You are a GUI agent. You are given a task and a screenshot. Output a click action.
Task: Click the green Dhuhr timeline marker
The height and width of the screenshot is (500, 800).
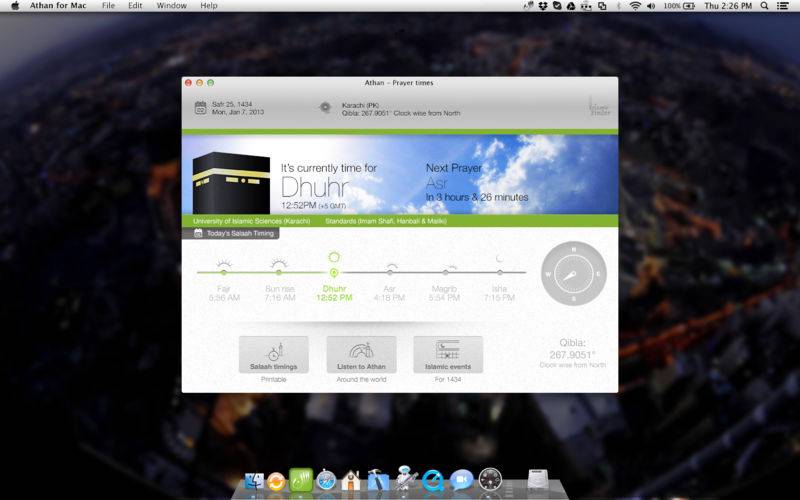[x=334, y=273]
